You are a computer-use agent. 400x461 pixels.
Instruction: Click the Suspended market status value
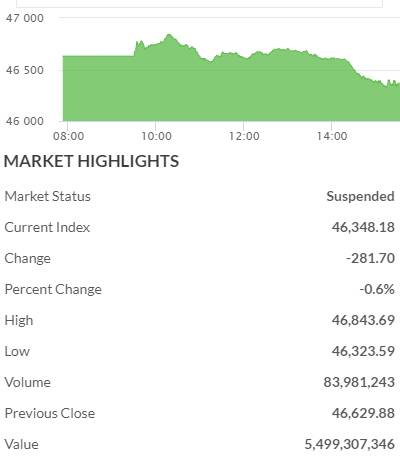click(x=360, y=196)
